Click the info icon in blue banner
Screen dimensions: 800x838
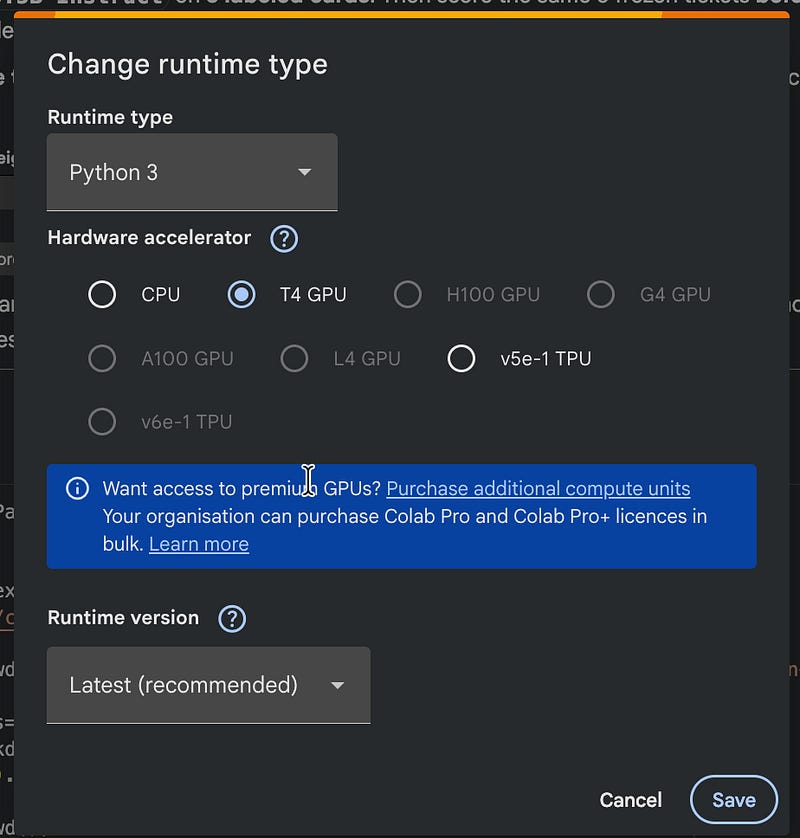[x=77, y=488]
